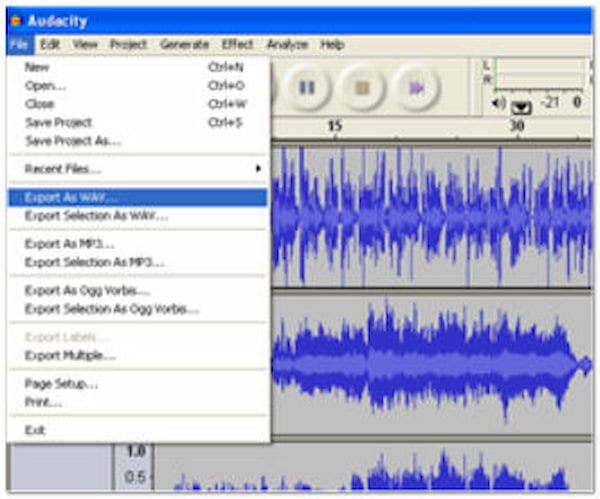Click the Pause playback button
The height and width of the screenshot is (499, 600).
point(307,88)
